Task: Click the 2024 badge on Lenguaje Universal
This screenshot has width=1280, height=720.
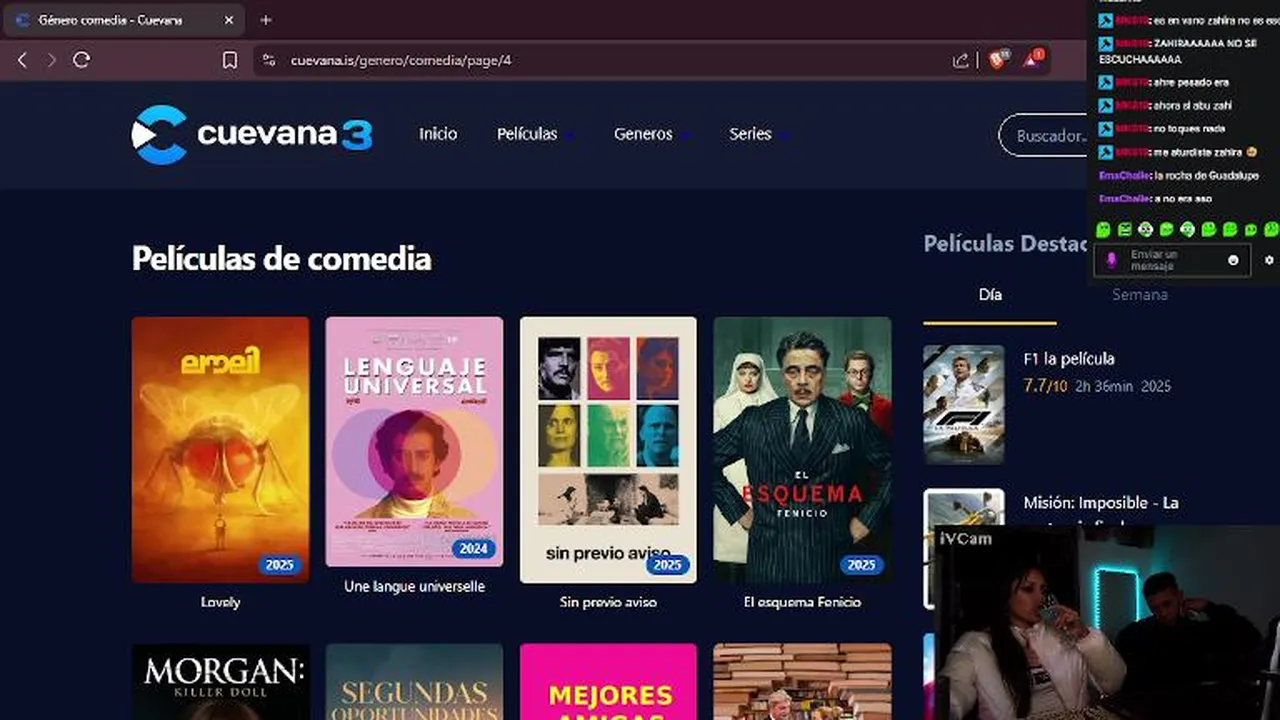Action: 474,549
